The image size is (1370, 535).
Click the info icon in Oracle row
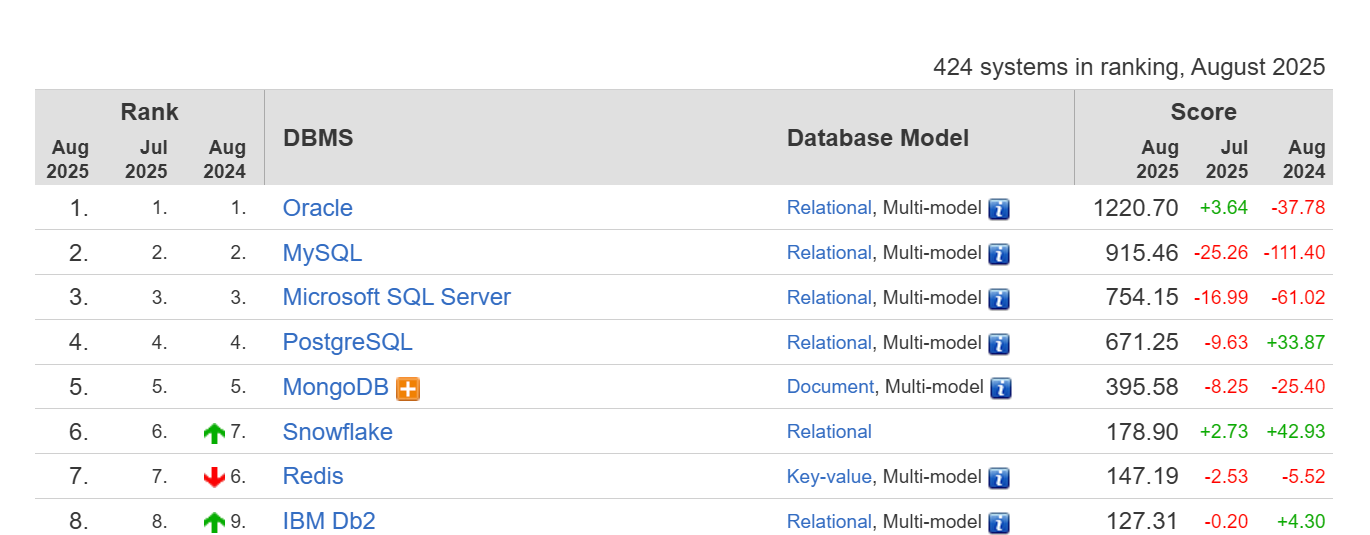click(x=999, y=209)
